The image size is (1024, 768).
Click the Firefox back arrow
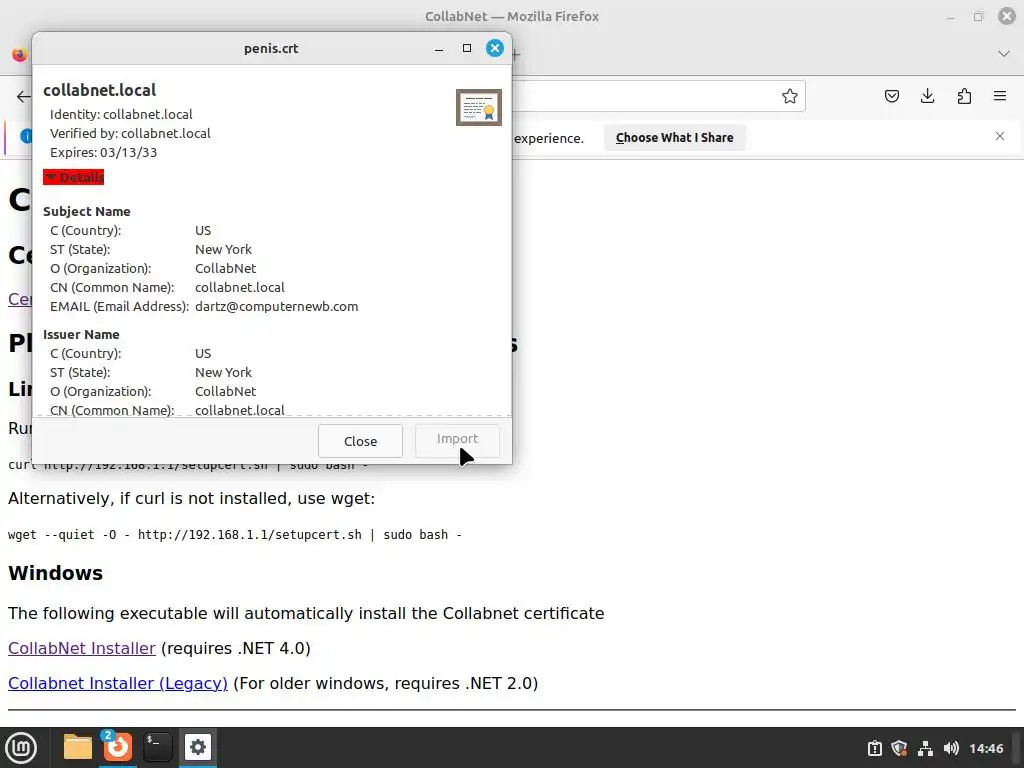tap(23, 97)
